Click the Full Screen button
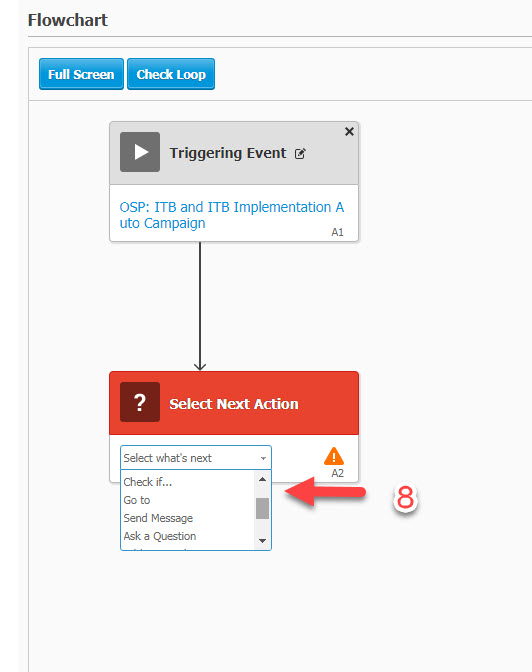 tap(81, 74)
